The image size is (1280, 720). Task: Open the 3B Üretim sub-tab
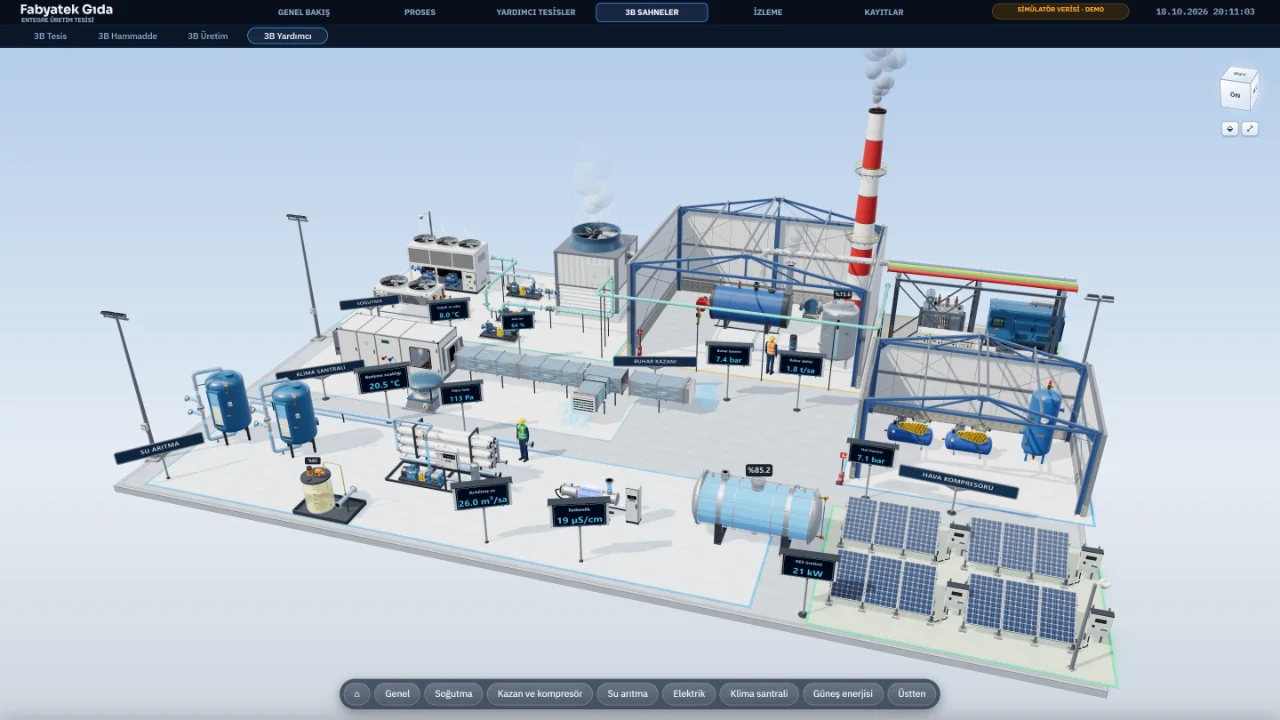(208, 36)
